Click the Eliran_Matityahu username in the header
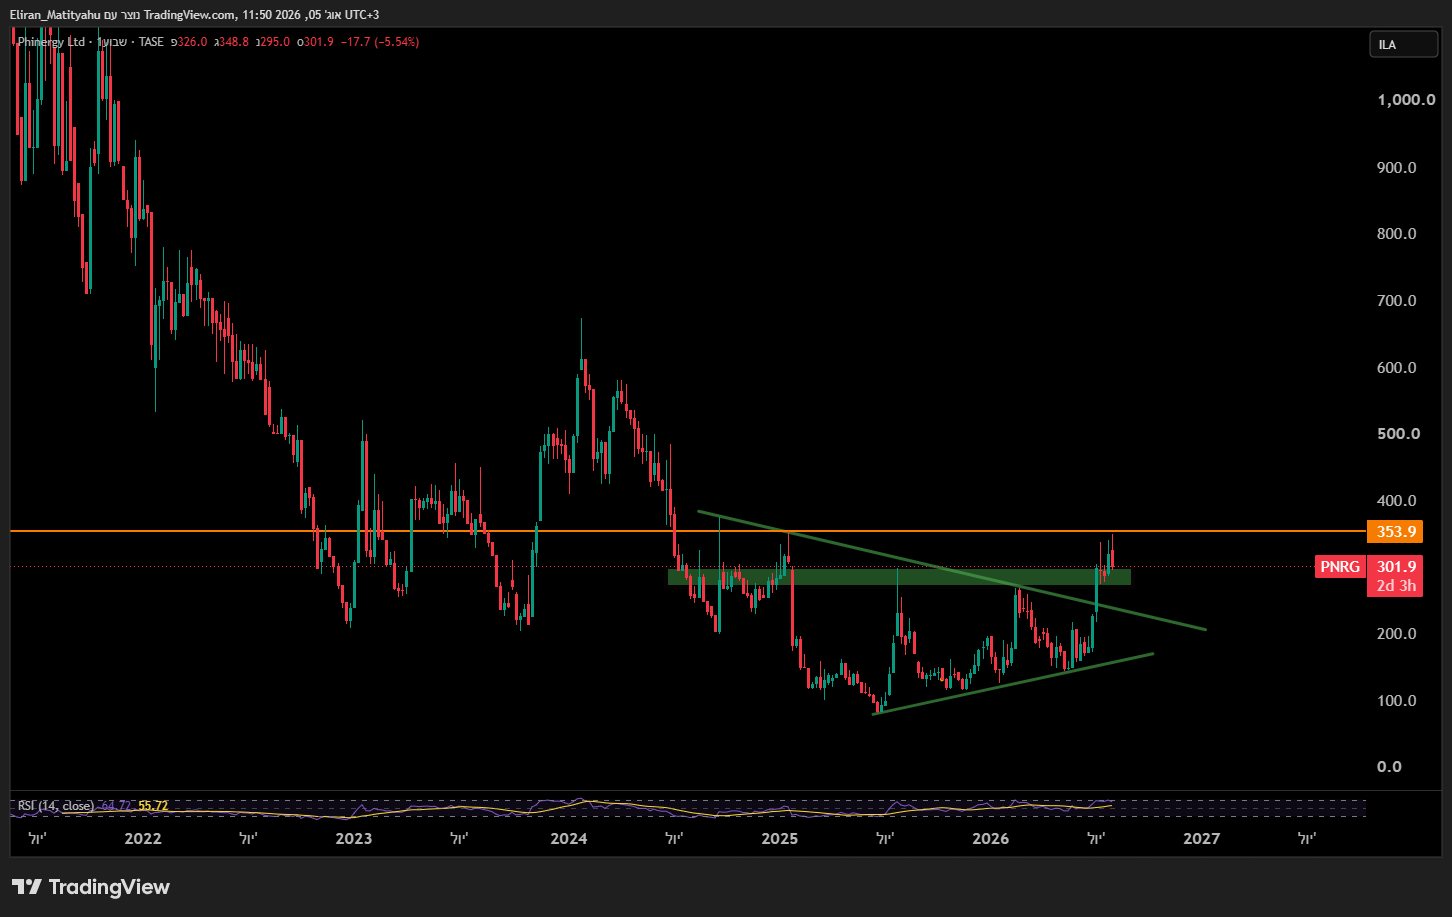The image size is (1452, 917). click(x=56, y=15)
